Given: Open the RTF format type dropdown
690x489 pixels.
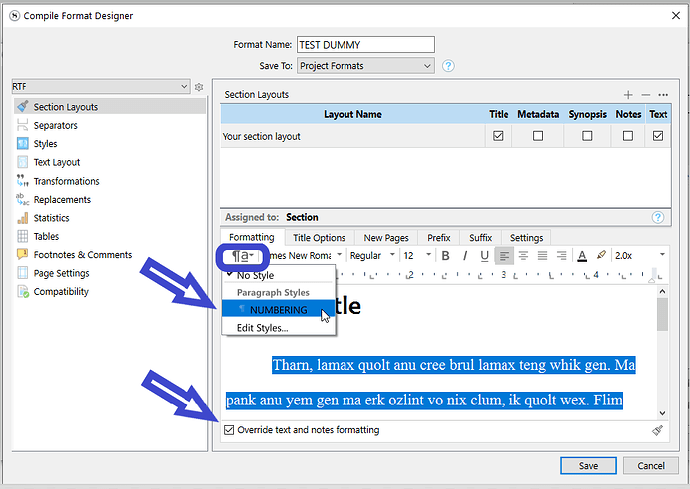Looking at the screenshot, I should (101, 87).
